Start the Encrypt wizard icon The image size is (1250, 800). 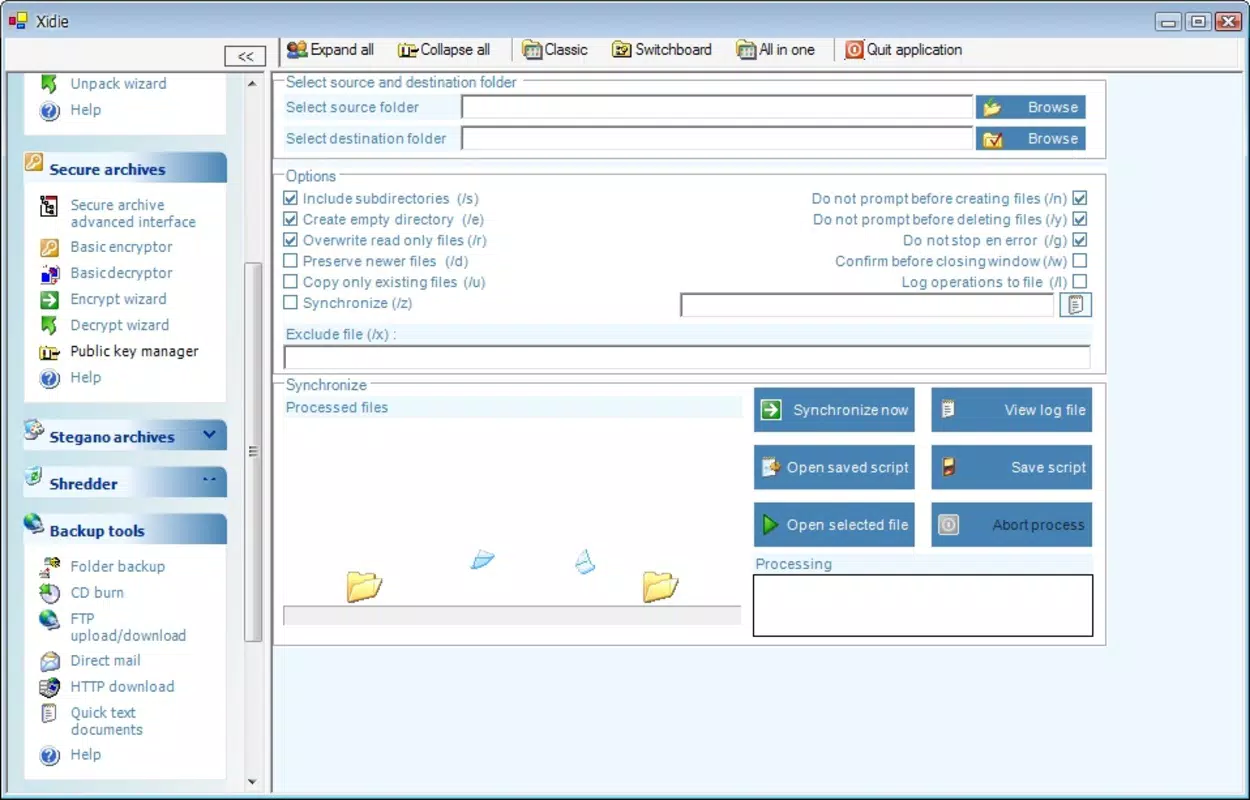(x=49, y=299)
